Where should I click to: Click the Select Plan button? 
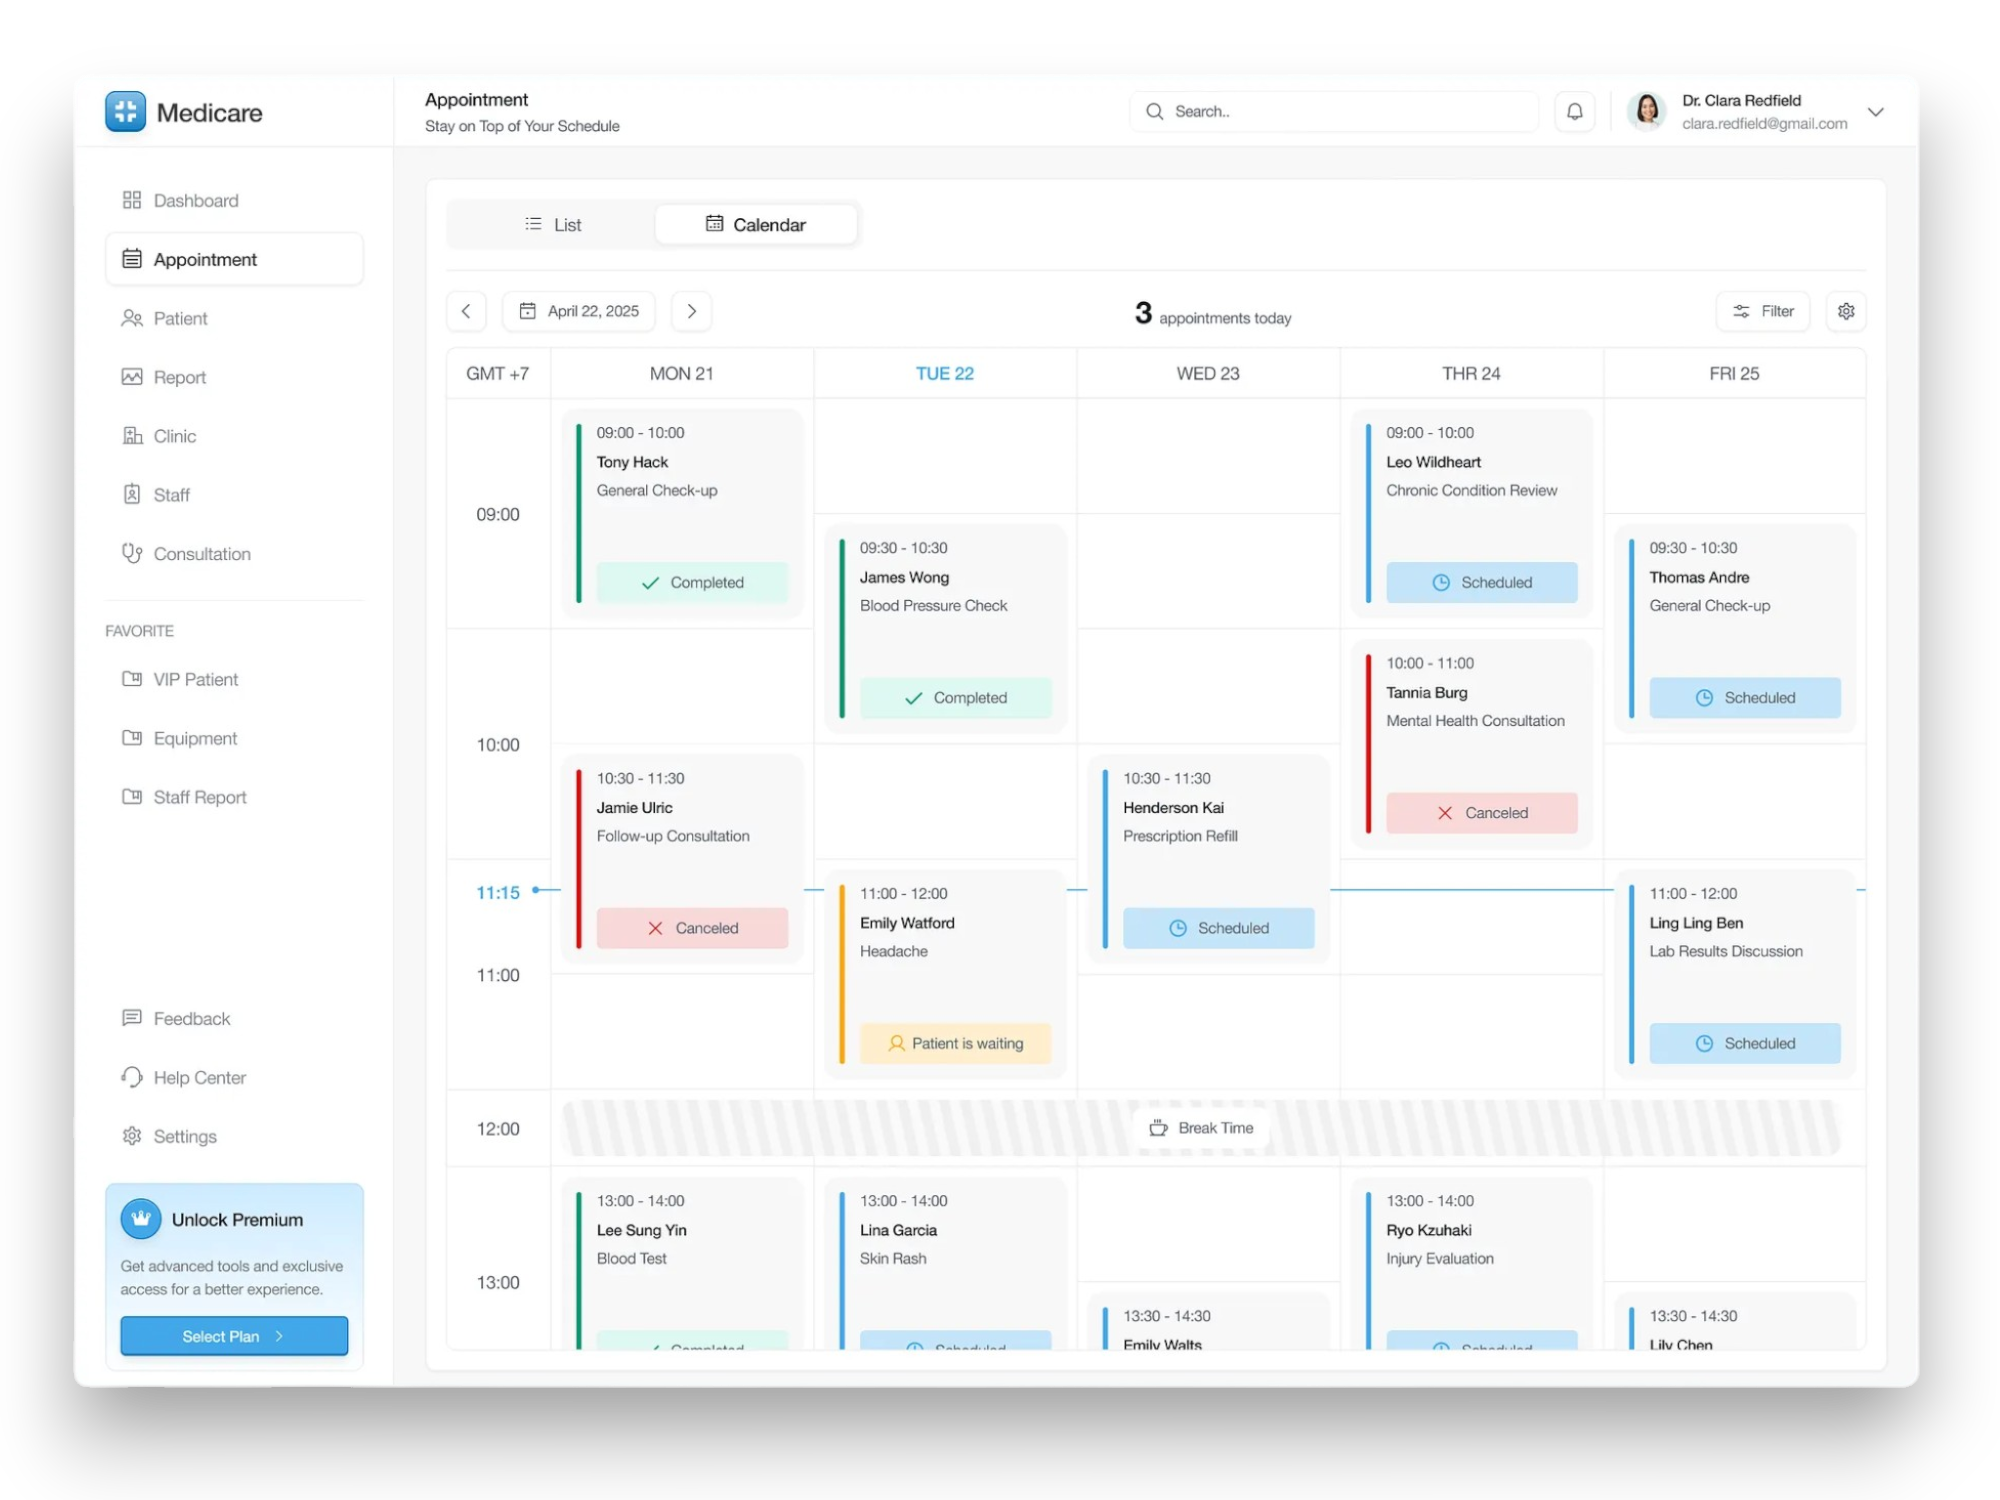tap(234, 1336)
